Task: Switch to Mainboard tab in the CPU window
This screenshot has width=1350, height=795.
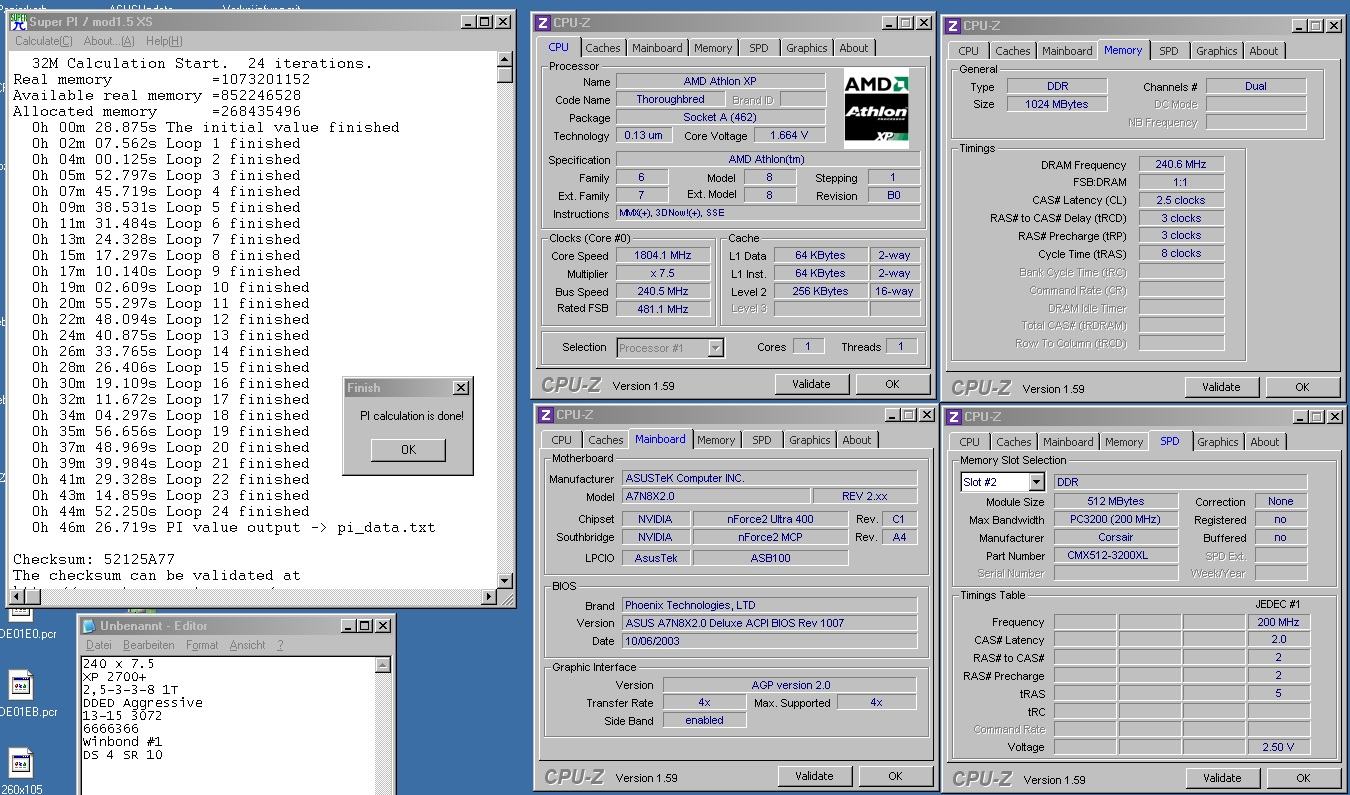Action: click(657, 48)
